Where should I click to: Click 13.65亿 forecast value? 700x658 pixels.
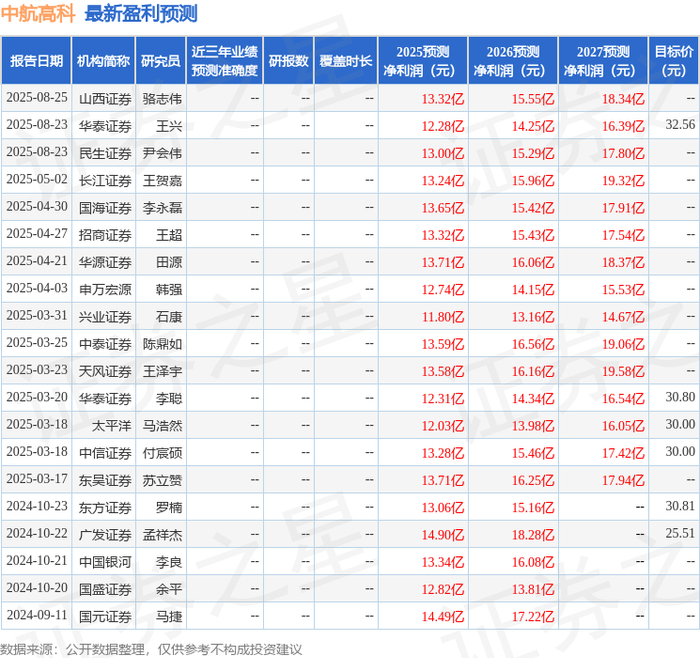(443, 208)
